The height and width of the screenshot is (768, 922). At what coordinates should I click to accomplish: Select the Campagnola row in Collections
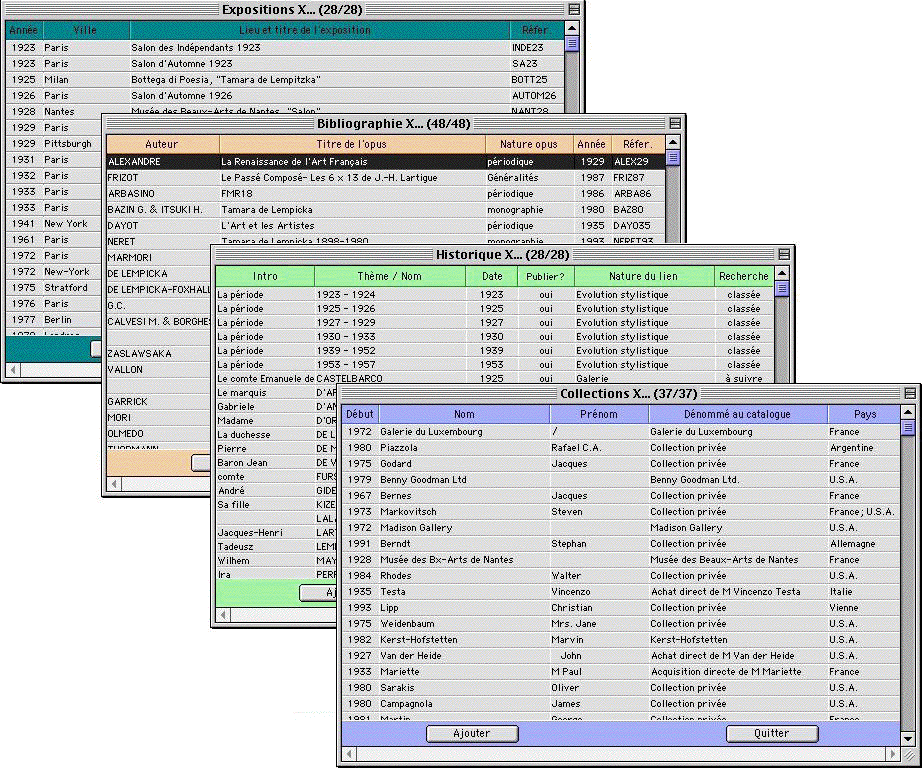(621, 704)
